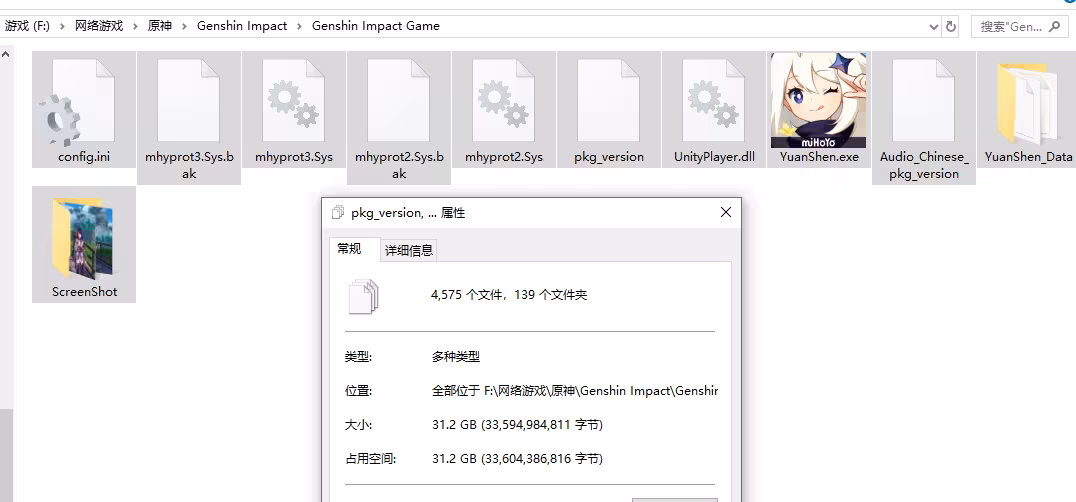Click the YuanShen.exe file name
This screenshot has width=1076, height=502.
tap(819, 157)
